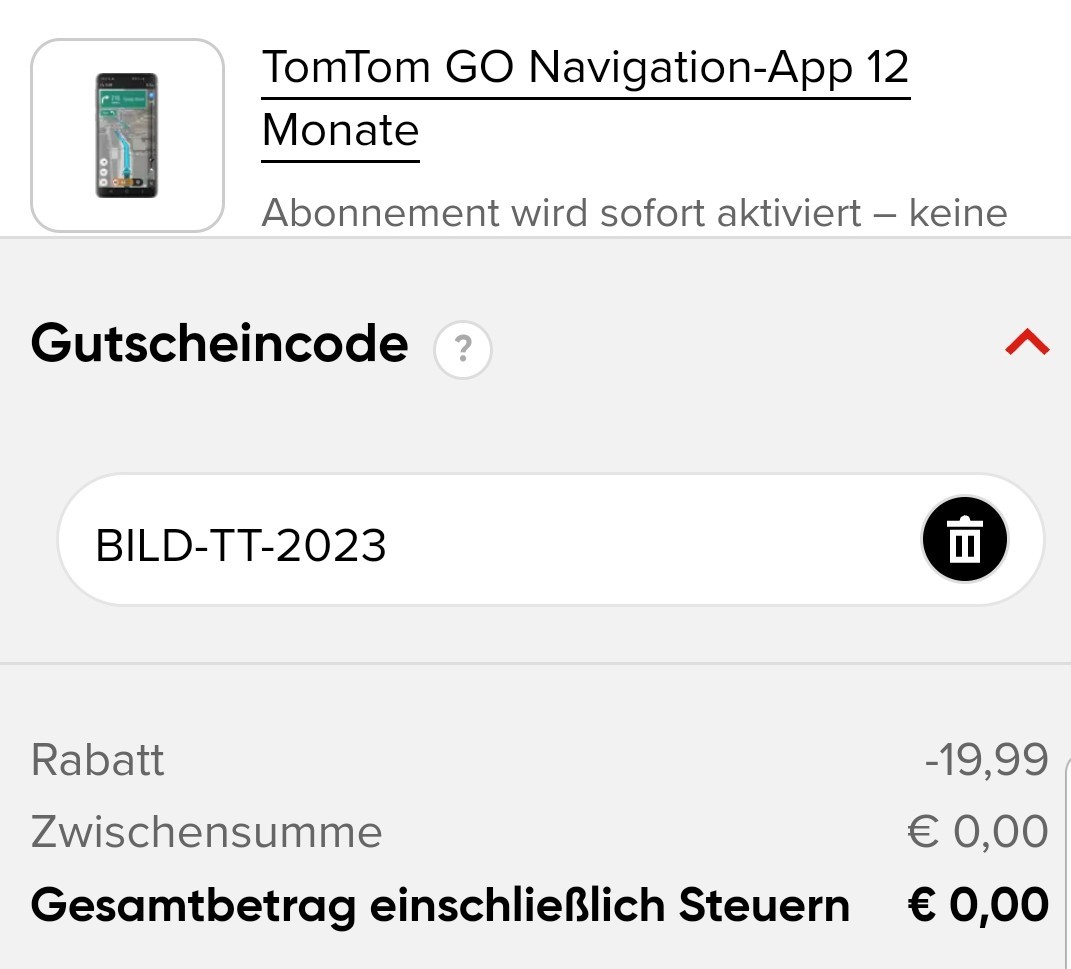The height and width of the screenshot is (969, 1071).
Task: Click the -19,99 discount amount
Action: [x=986, y=759]
